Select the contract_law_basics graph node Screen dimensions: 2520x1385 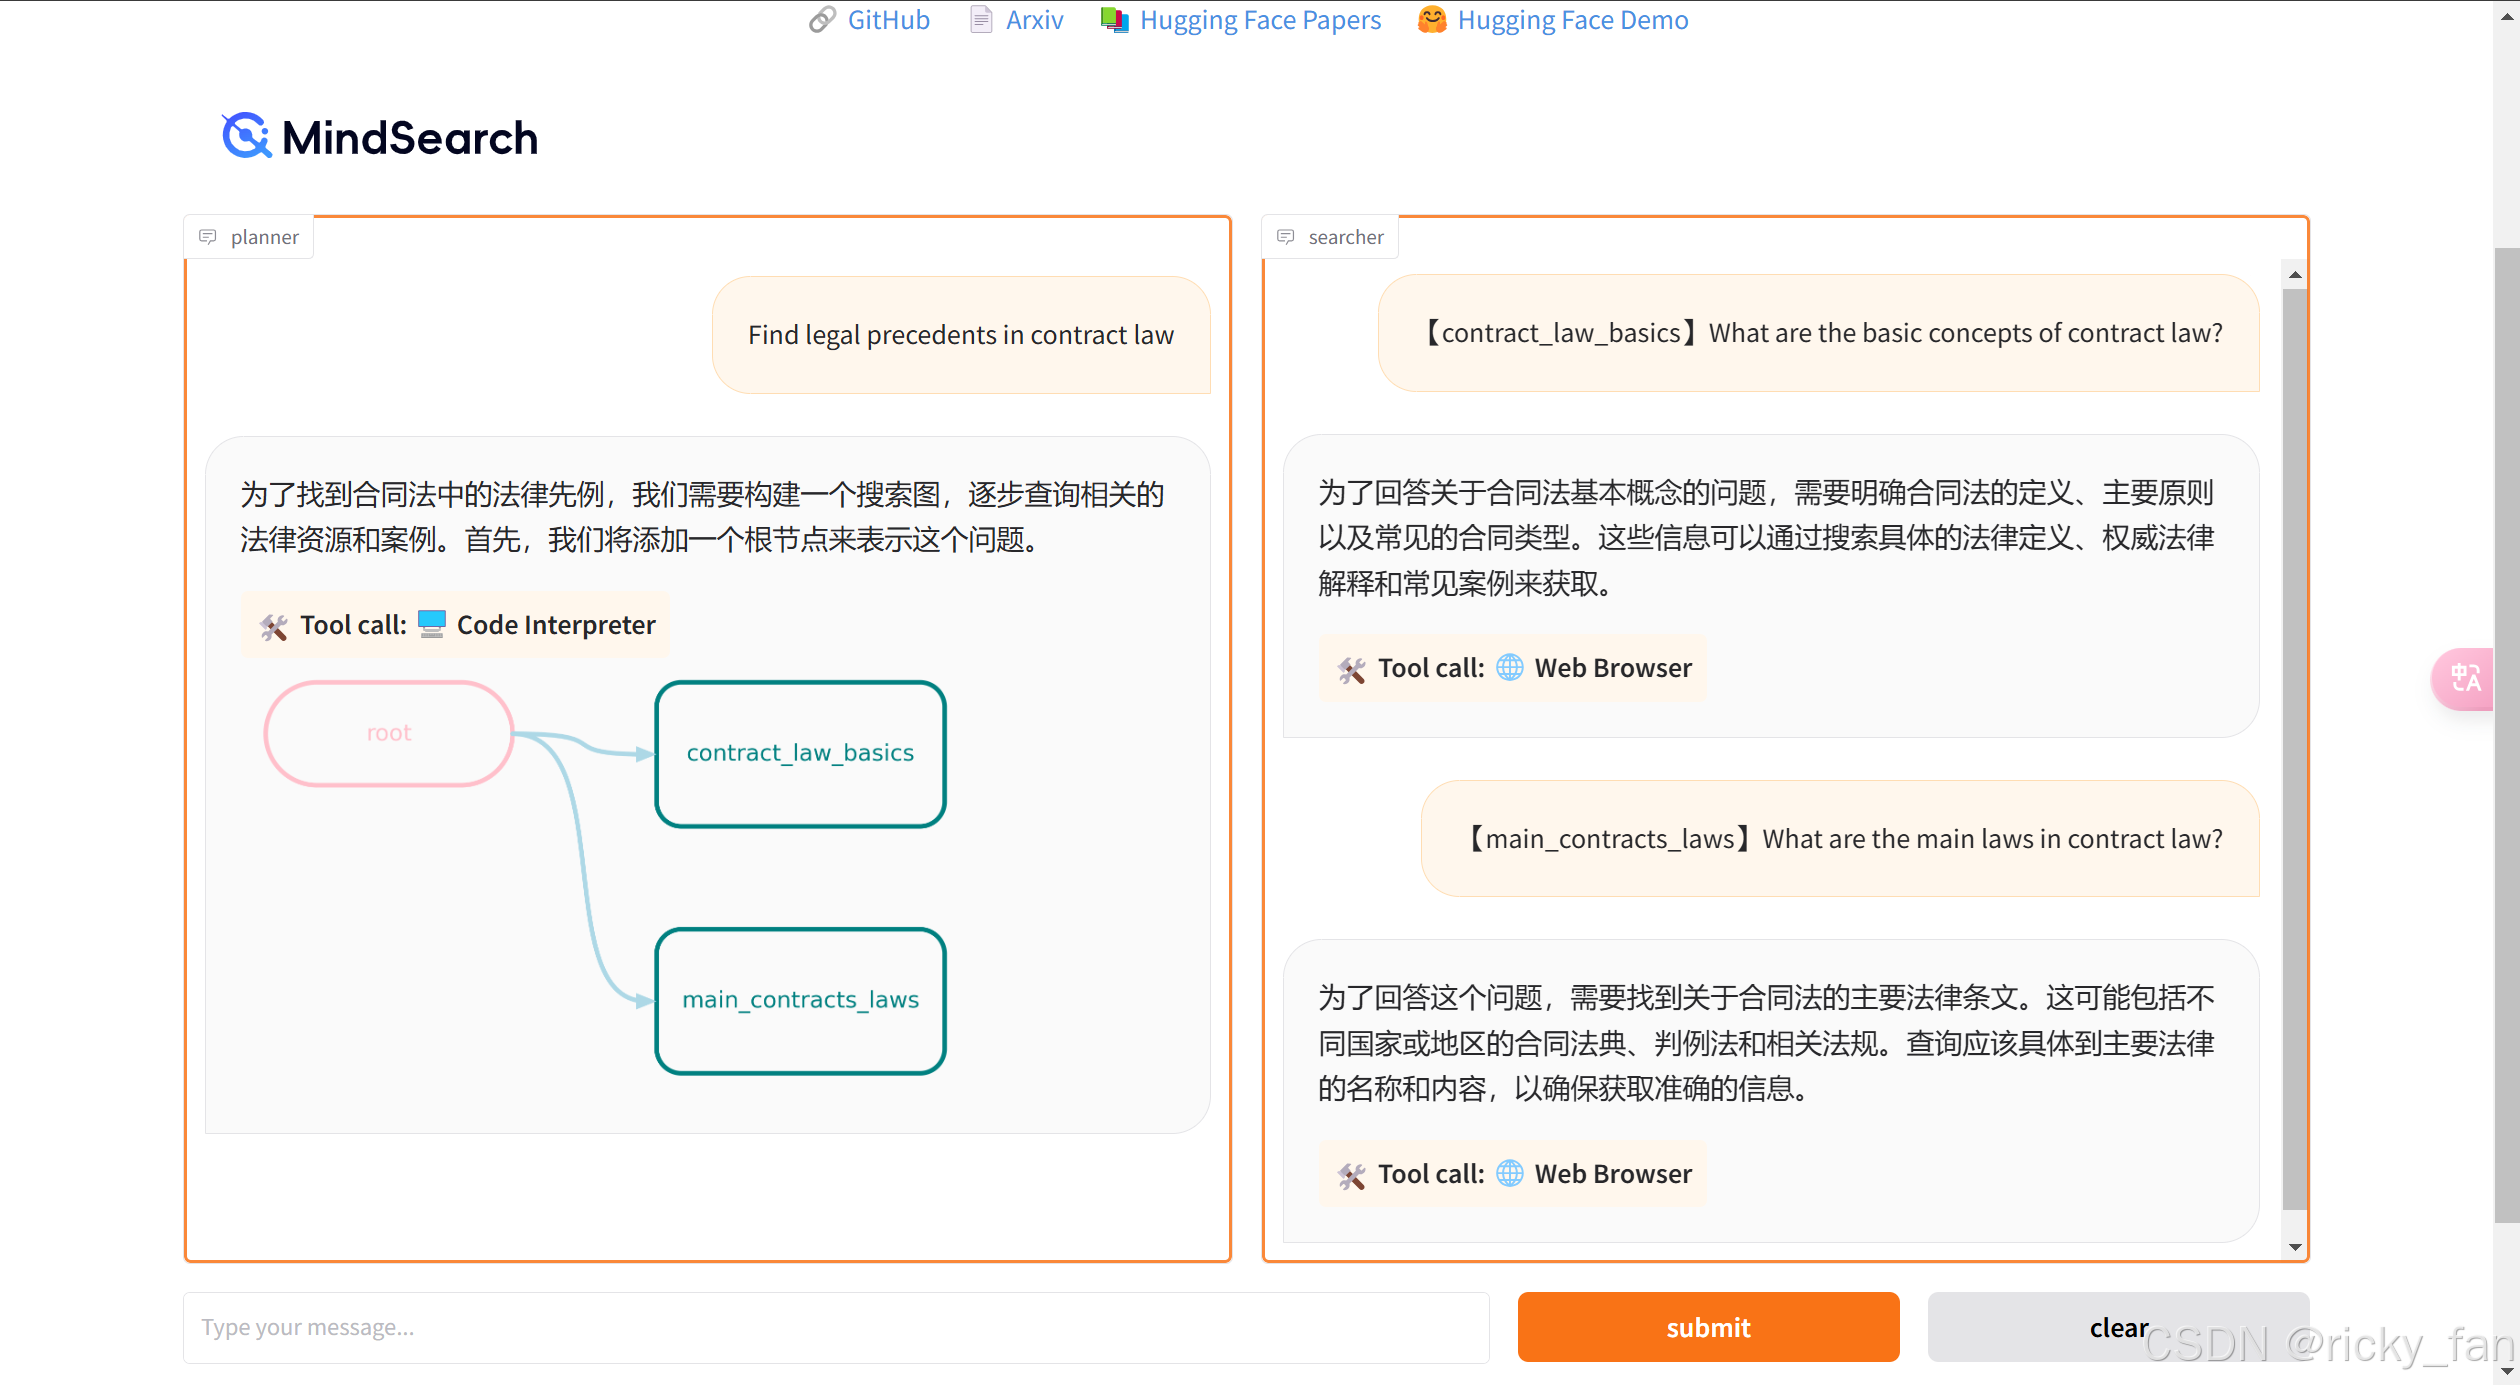800,753
